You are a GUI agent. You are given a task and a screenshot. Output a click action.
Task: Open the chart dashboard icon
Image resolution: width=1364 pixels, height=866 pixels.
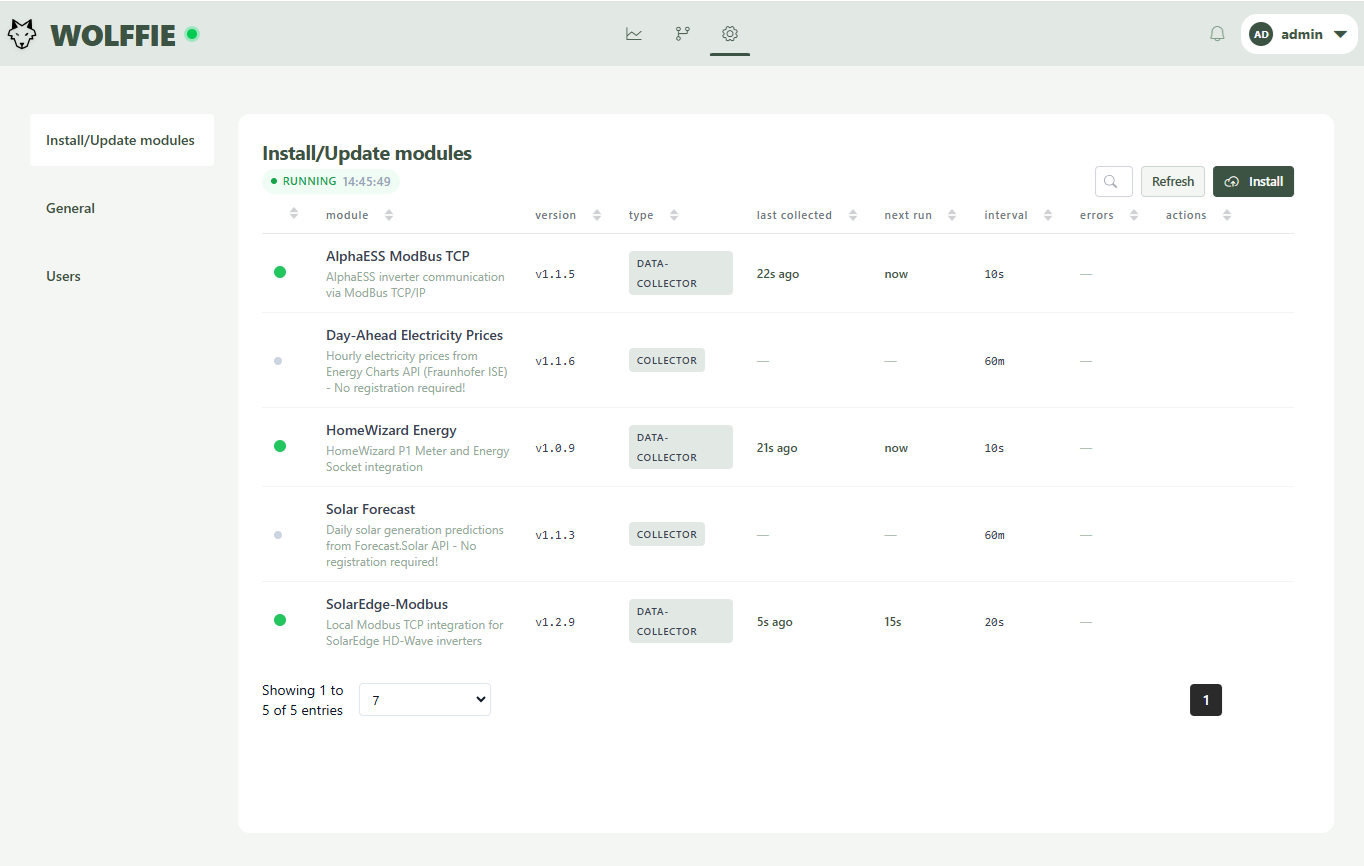point(634,34)
